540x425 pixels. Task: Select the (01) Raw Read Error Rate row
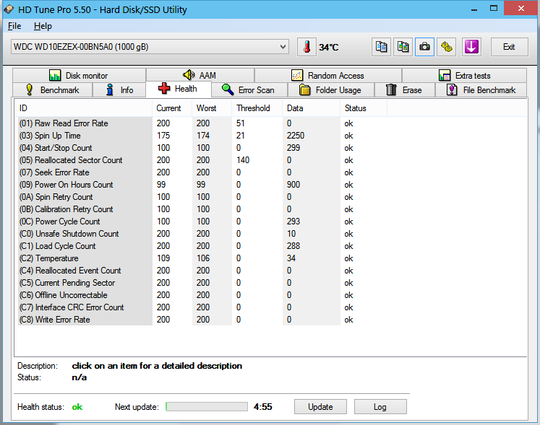coord(202,123)
